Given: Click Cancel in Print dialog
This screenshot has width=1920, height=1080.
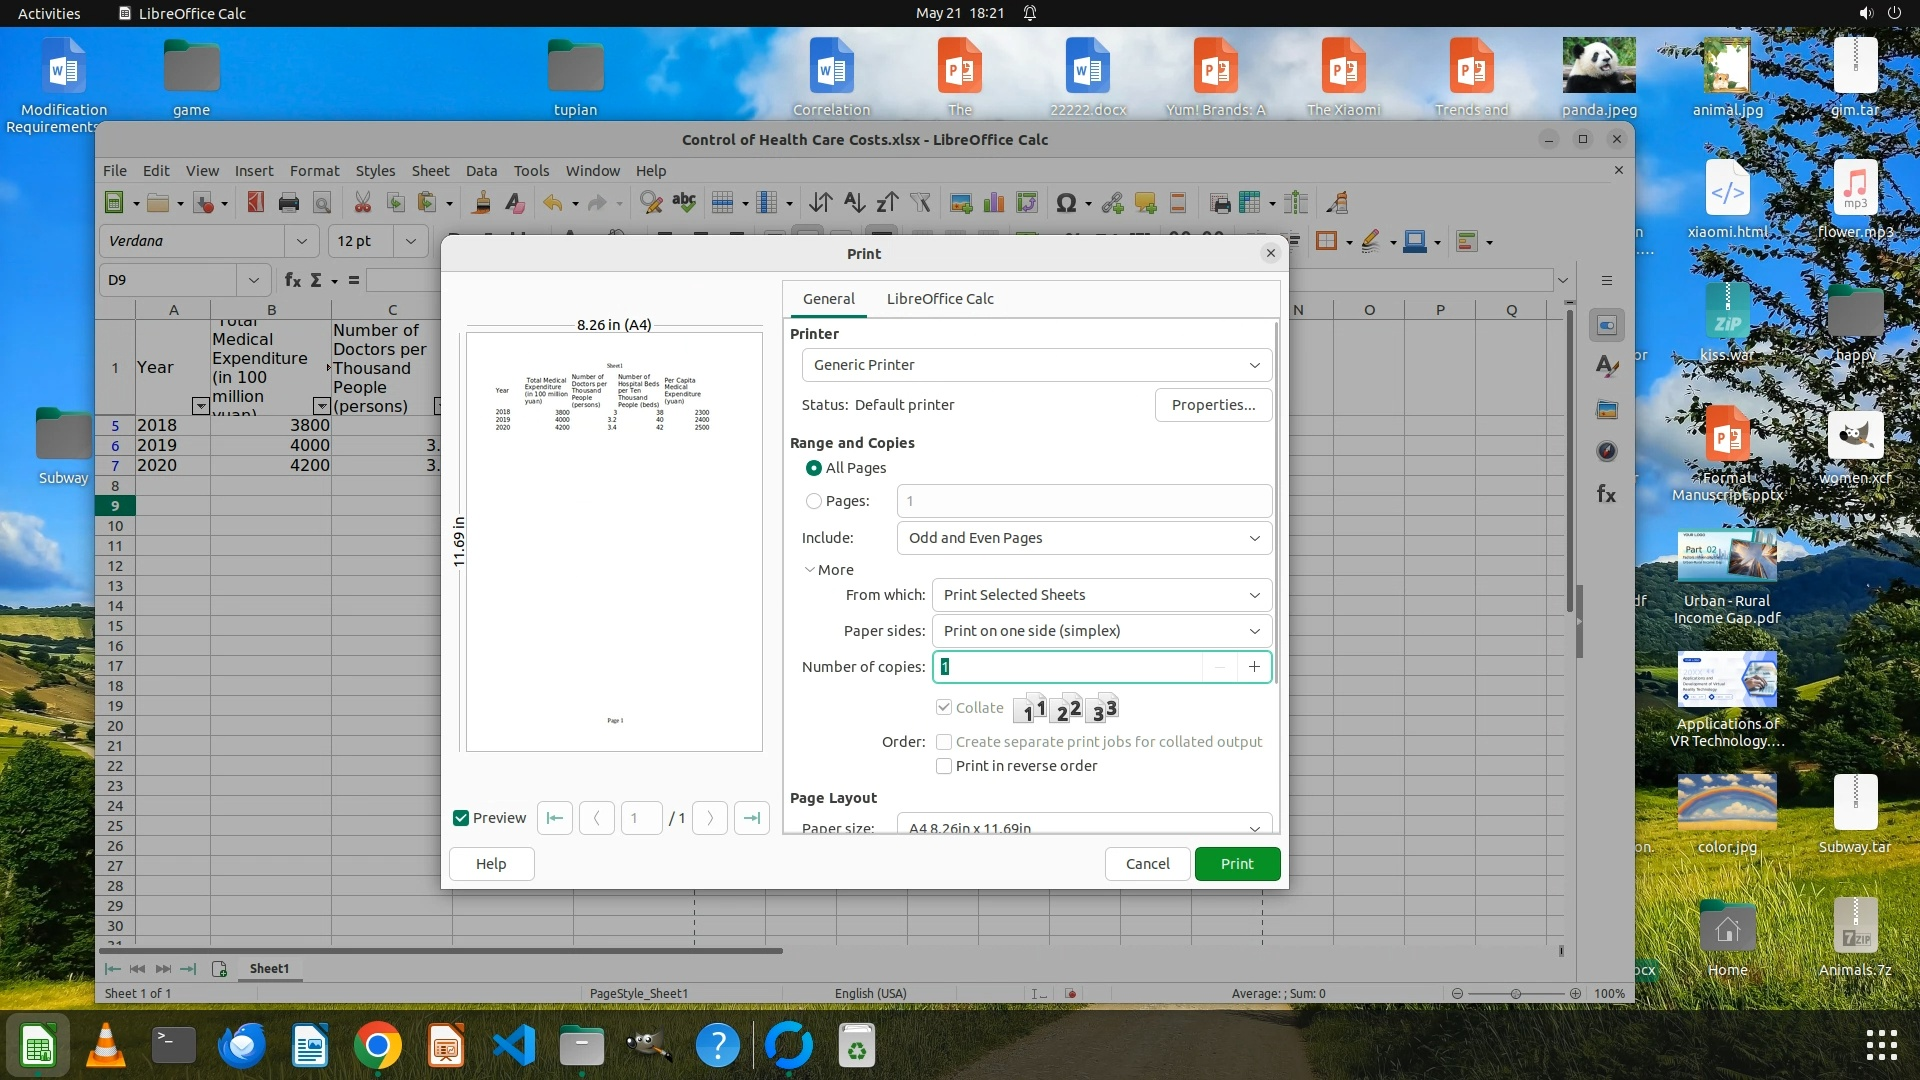Looking at the screenshot, I should pos(1147,864).
